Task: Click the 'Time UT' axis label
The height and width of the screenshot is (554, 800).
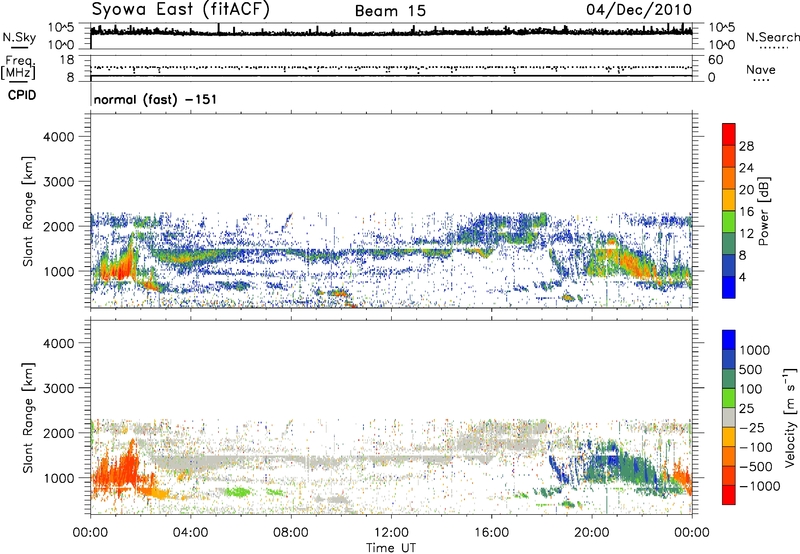Action: pyautogui.click(x=391, y=547)
